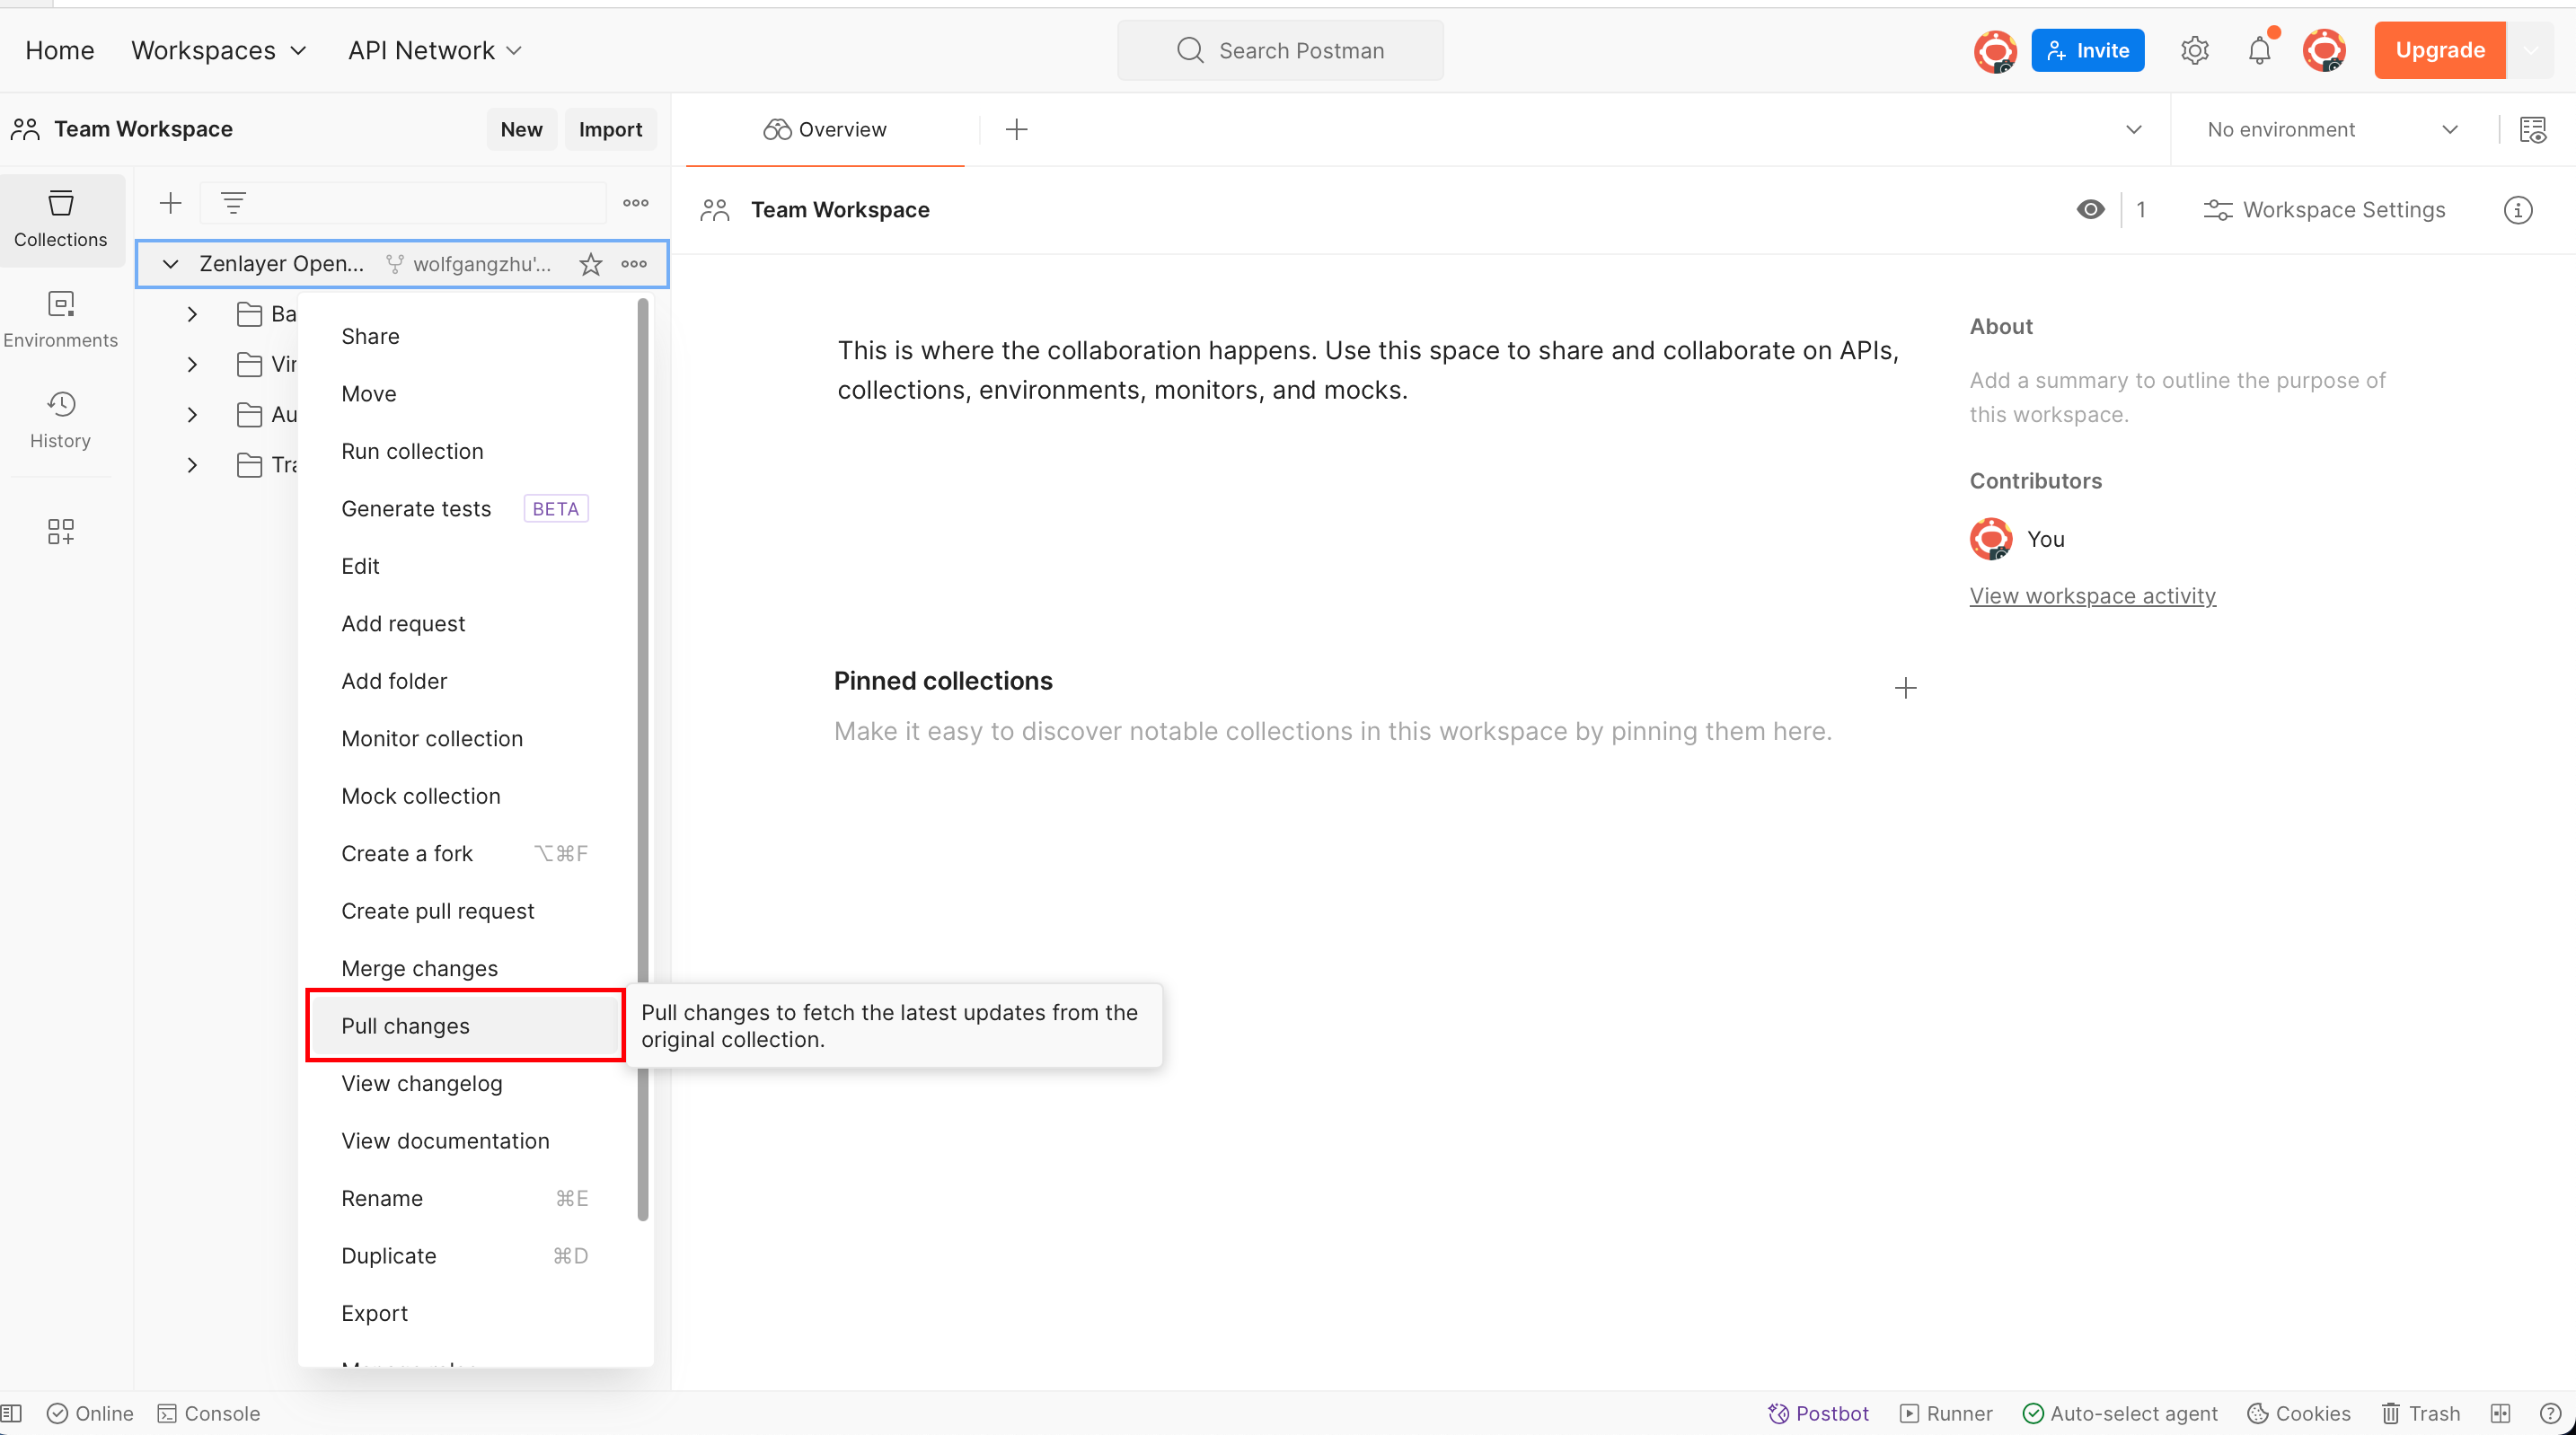Click the Import button
This screenshot has height=1435, width=2576.
(x=610, y=130)
